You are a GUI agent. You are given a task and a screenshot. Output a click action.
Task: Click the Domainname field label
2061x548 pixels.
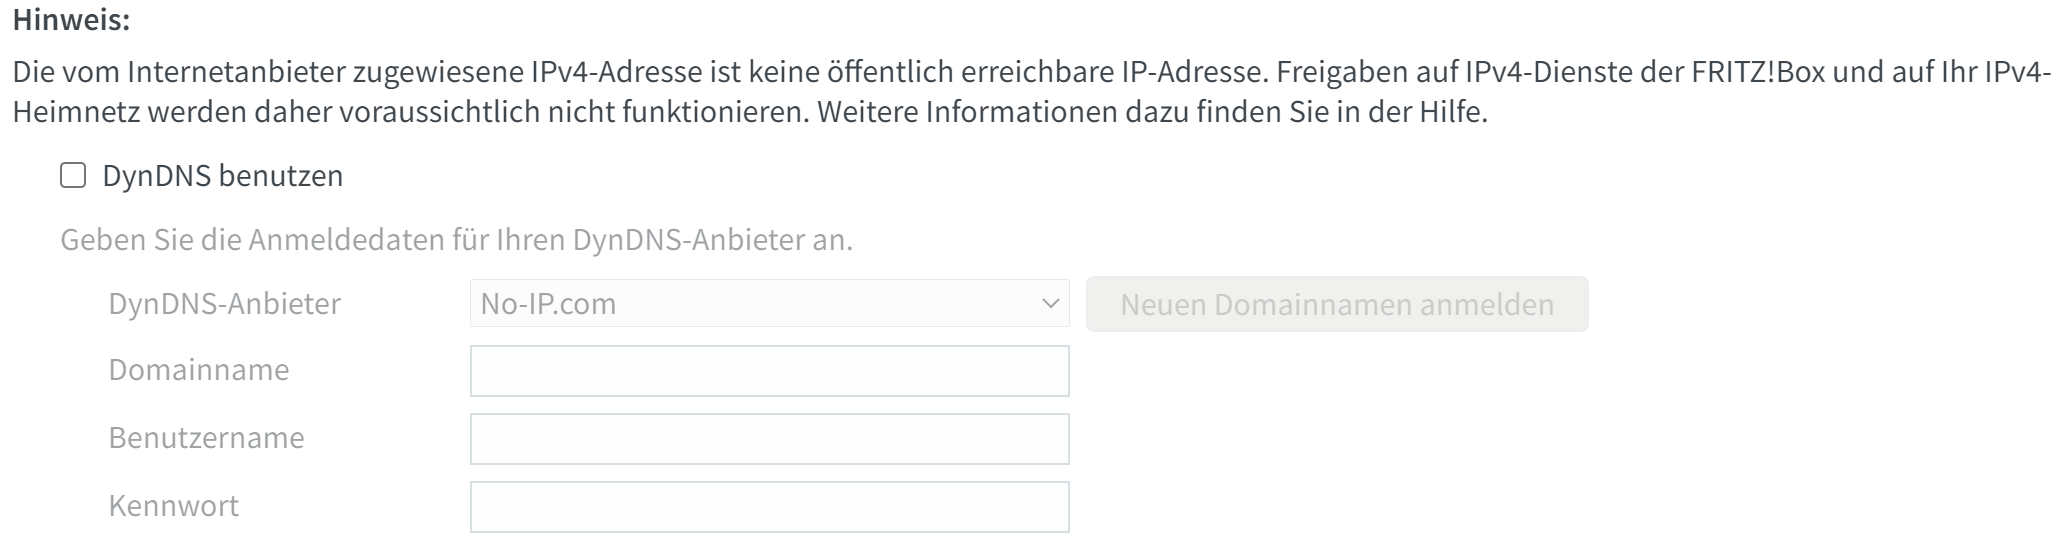(x=199, y=370)
